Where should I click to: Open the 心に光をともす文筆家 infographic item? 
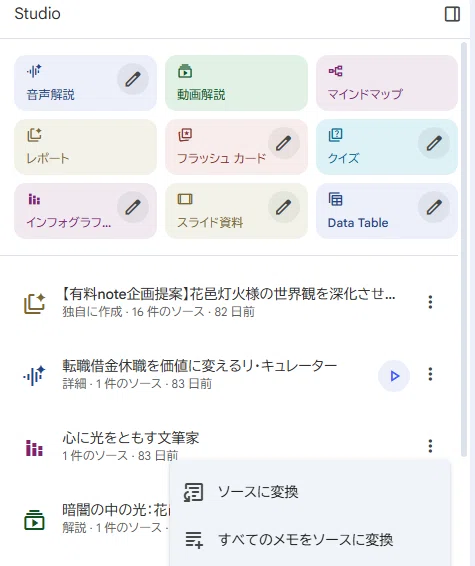click(217, 446)
